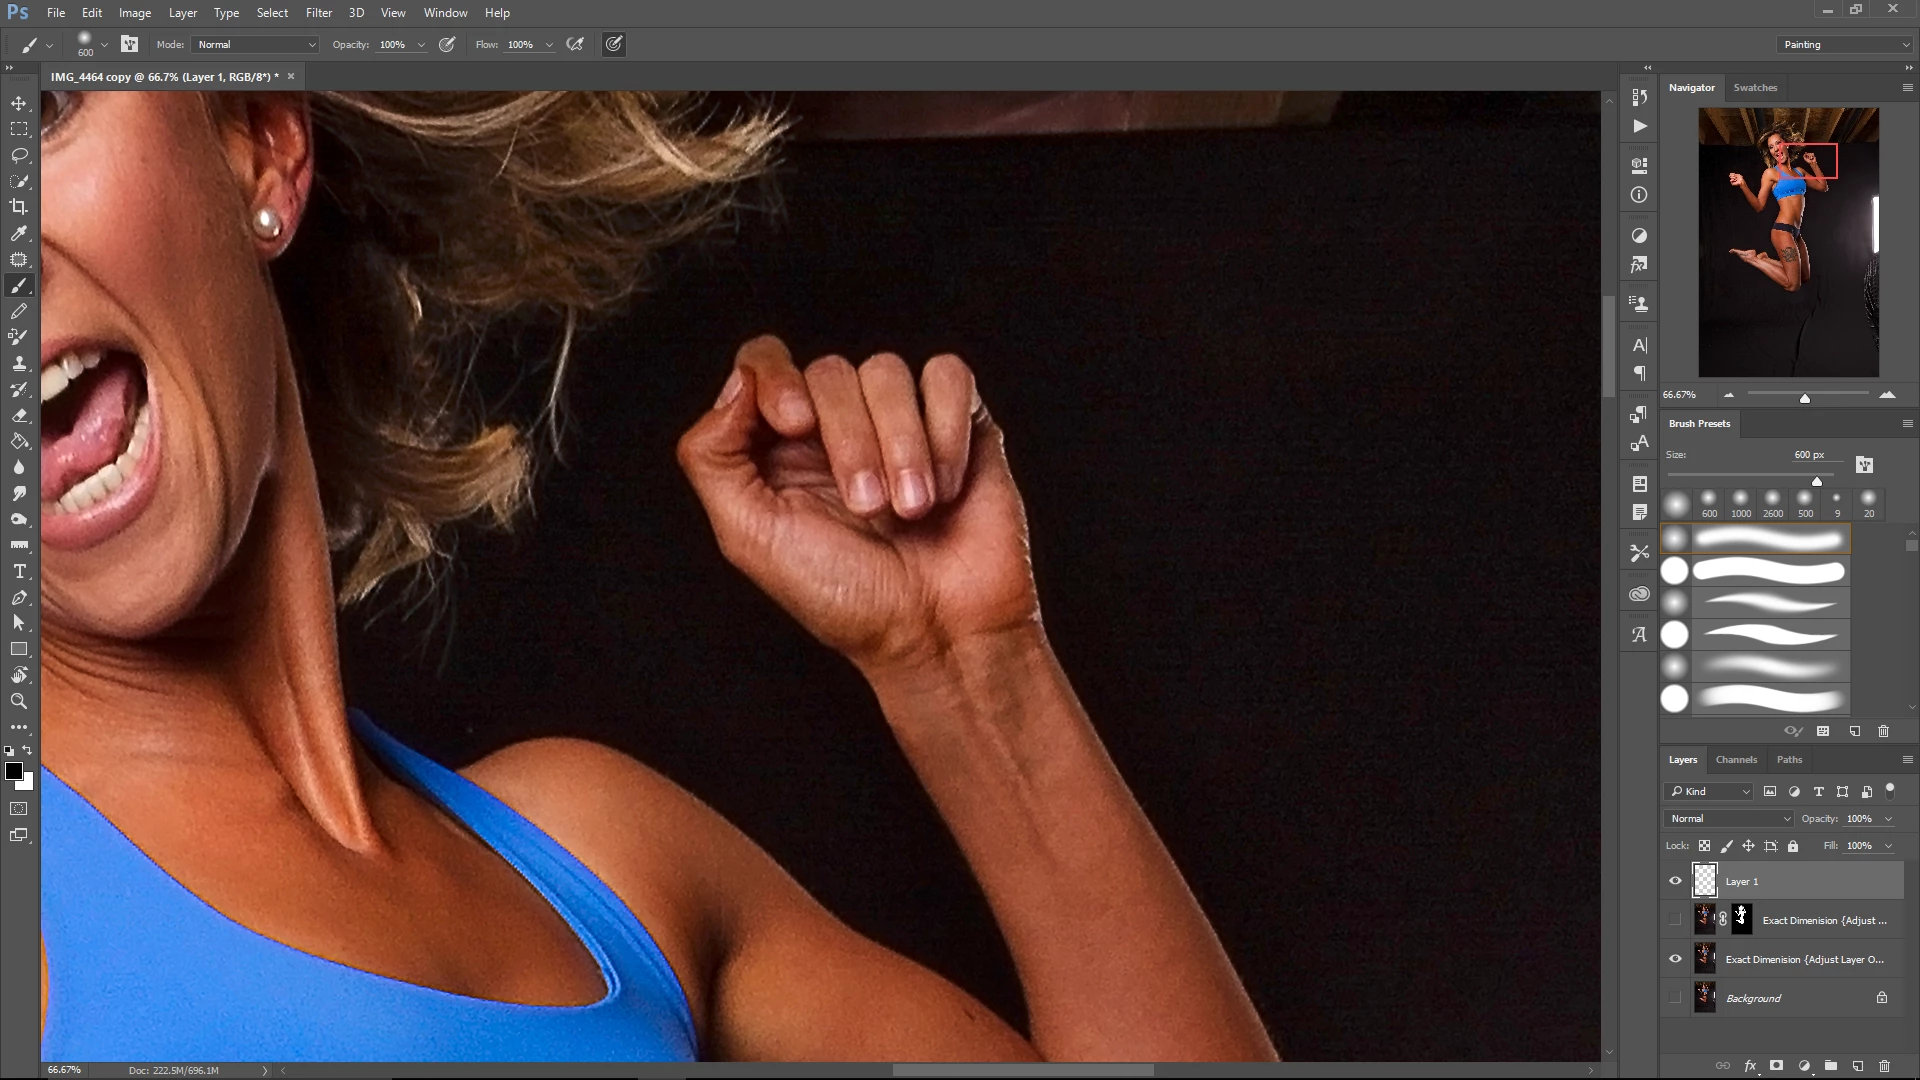Select the Clone Stamp tool
1920x1080 pixels.
19,363
